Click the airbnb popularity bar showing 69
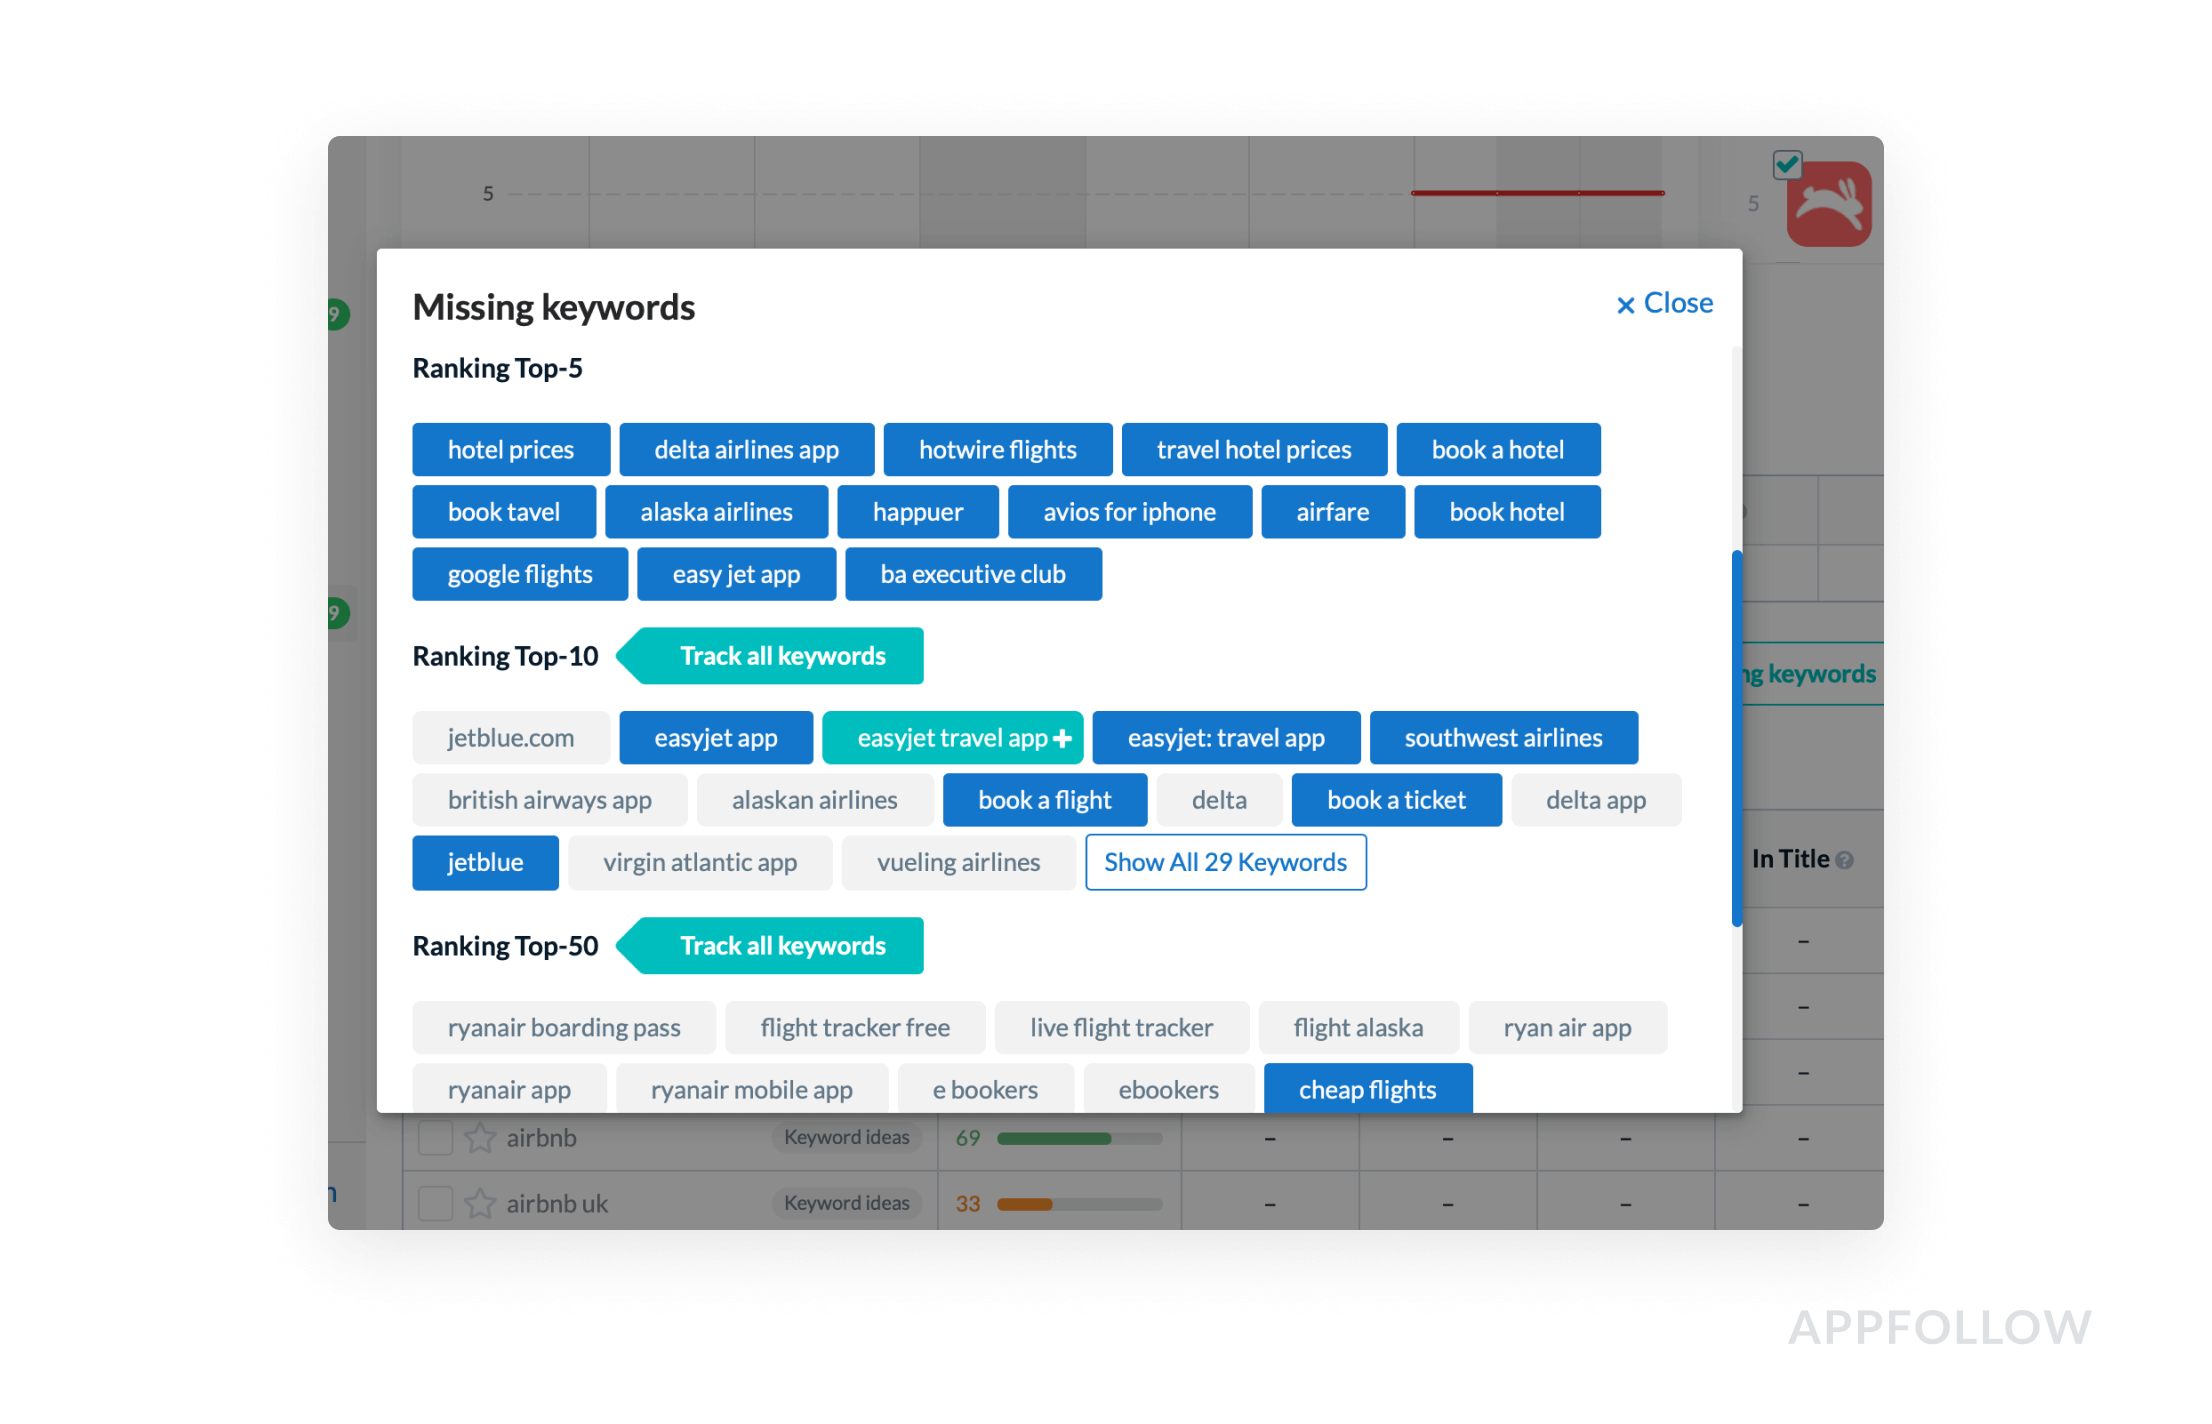This screenshot has width=2212, height=1424. tap(1080, 1139)
